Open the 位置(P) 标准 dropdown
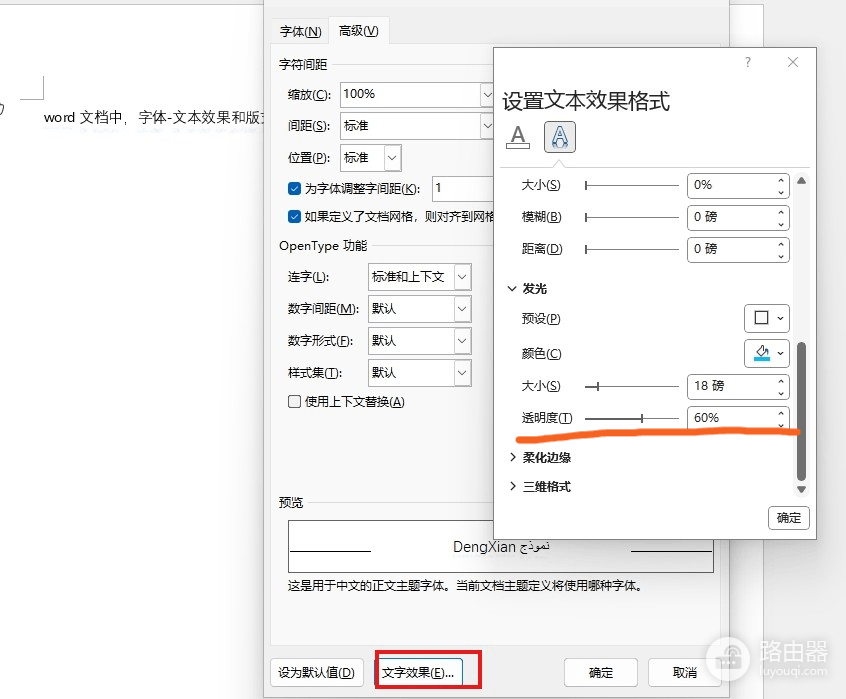846x699 pixels. pyautogui.click(x=392, y=158)
